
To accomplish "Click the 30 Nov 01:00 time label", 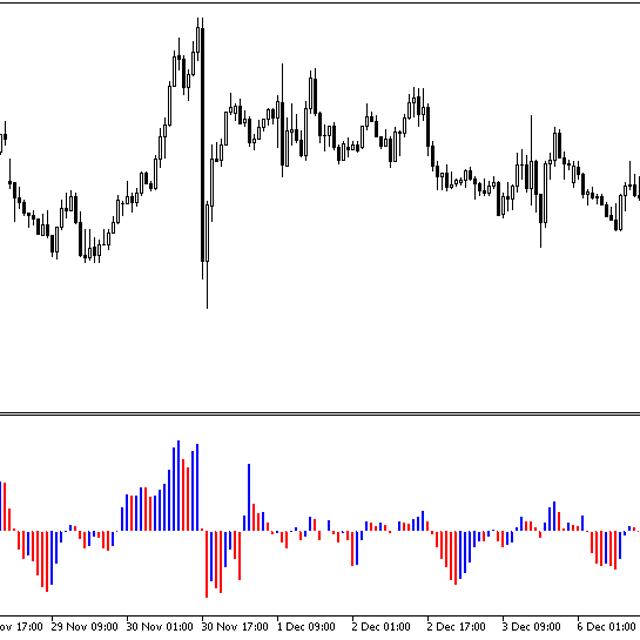I will point(160,627).
